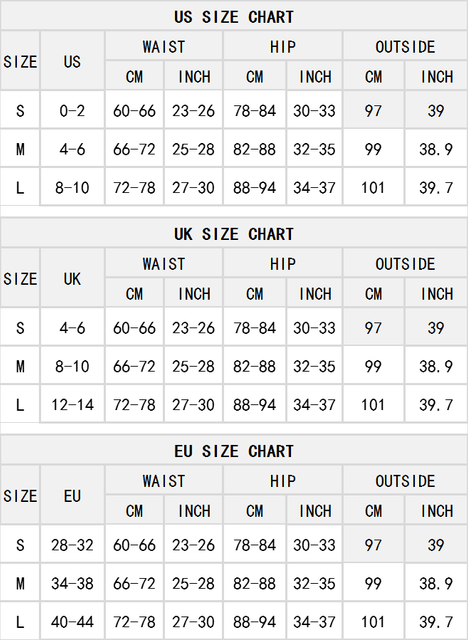Select the 101 cm cell in UK chart
This screenshot has width=468, height=640.
click(x=373, y=405)
